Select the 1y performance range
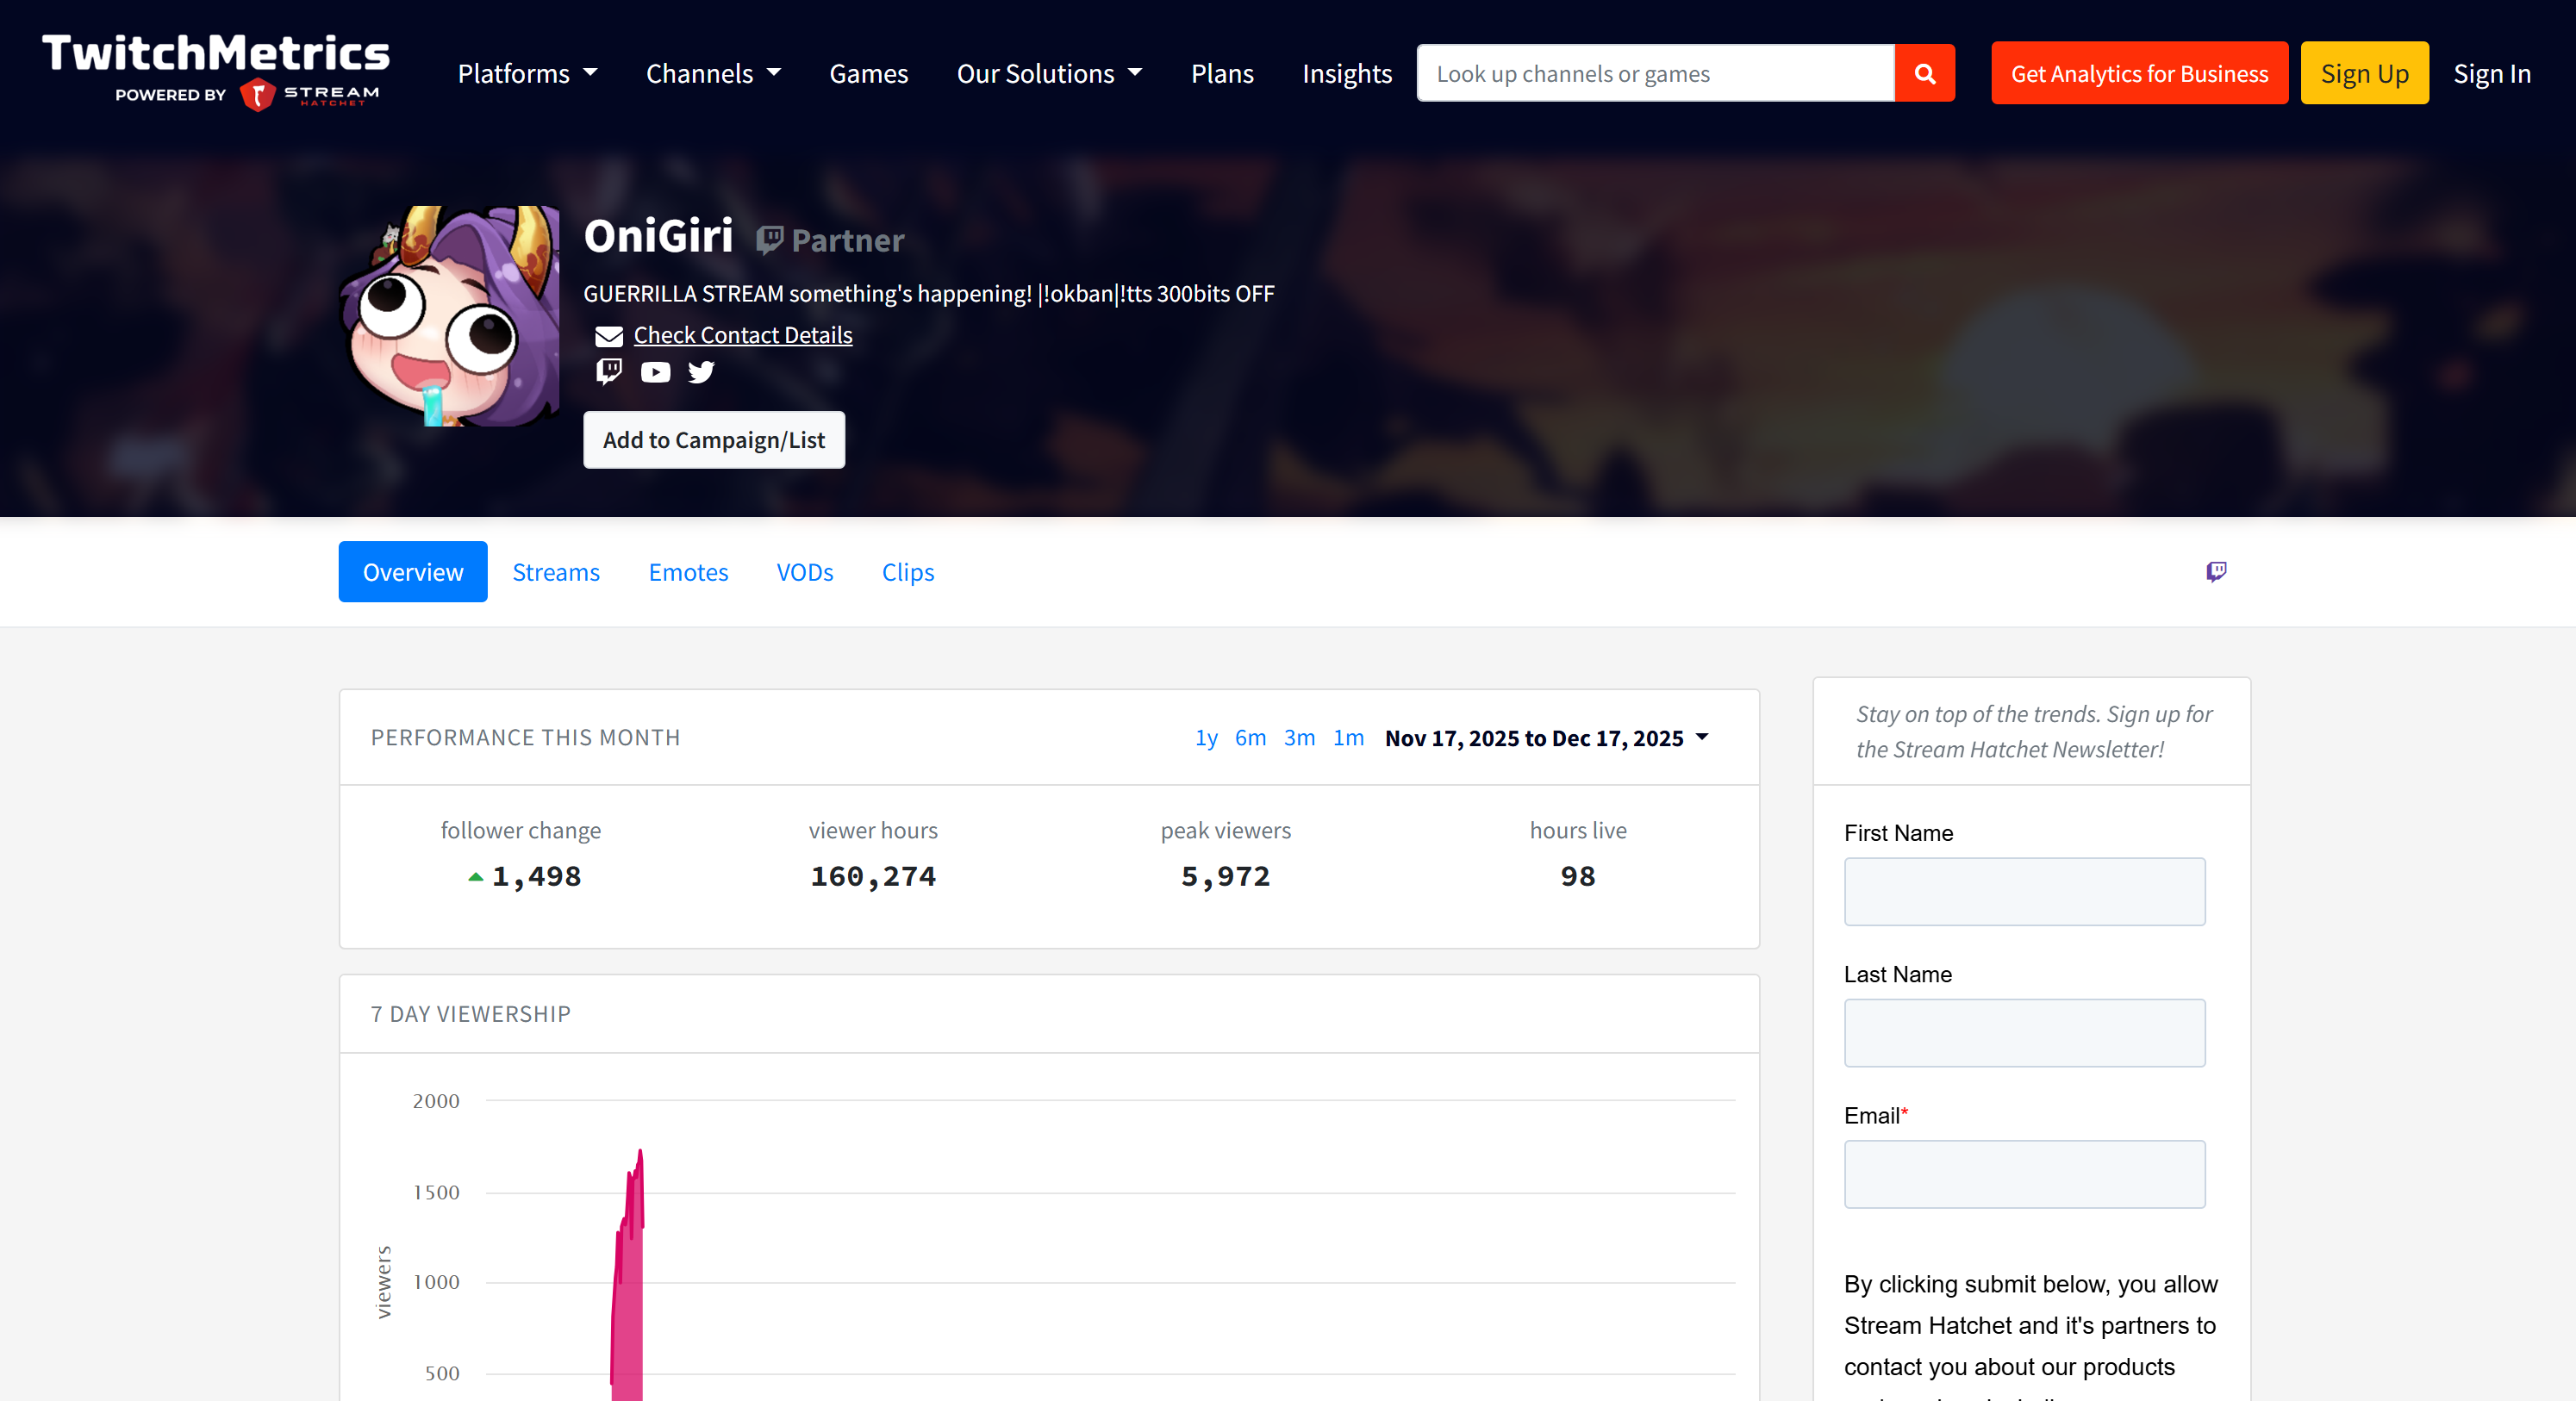Viewport: 2576px width, 1401px height. click(x=1205, y=738)
